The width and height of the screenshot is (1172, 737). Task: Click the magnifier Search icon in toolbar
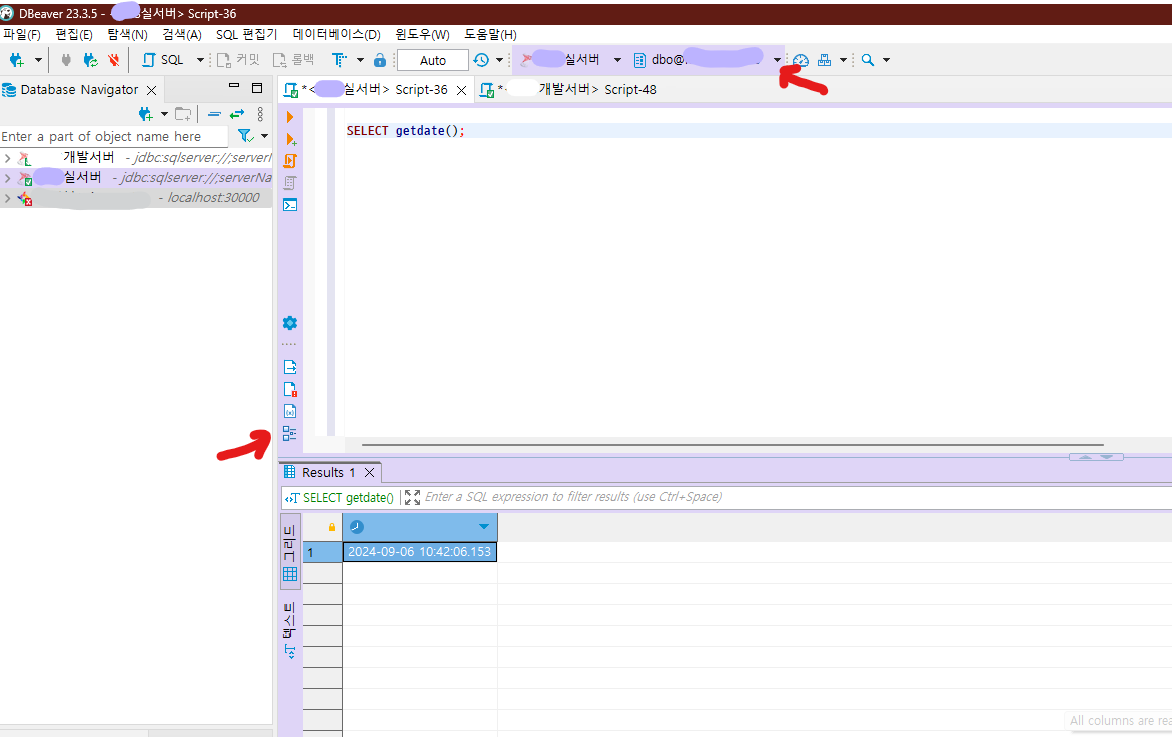coord(868,60)
